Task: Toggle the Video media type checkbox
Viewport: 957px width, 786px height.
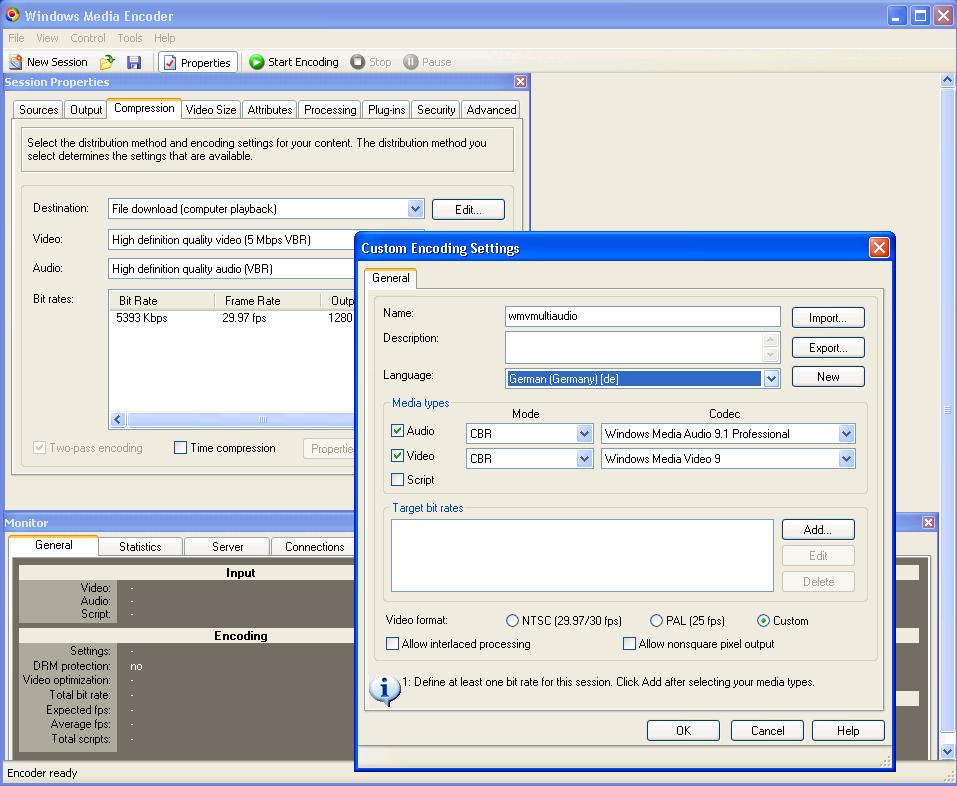Action: [397, 456]
